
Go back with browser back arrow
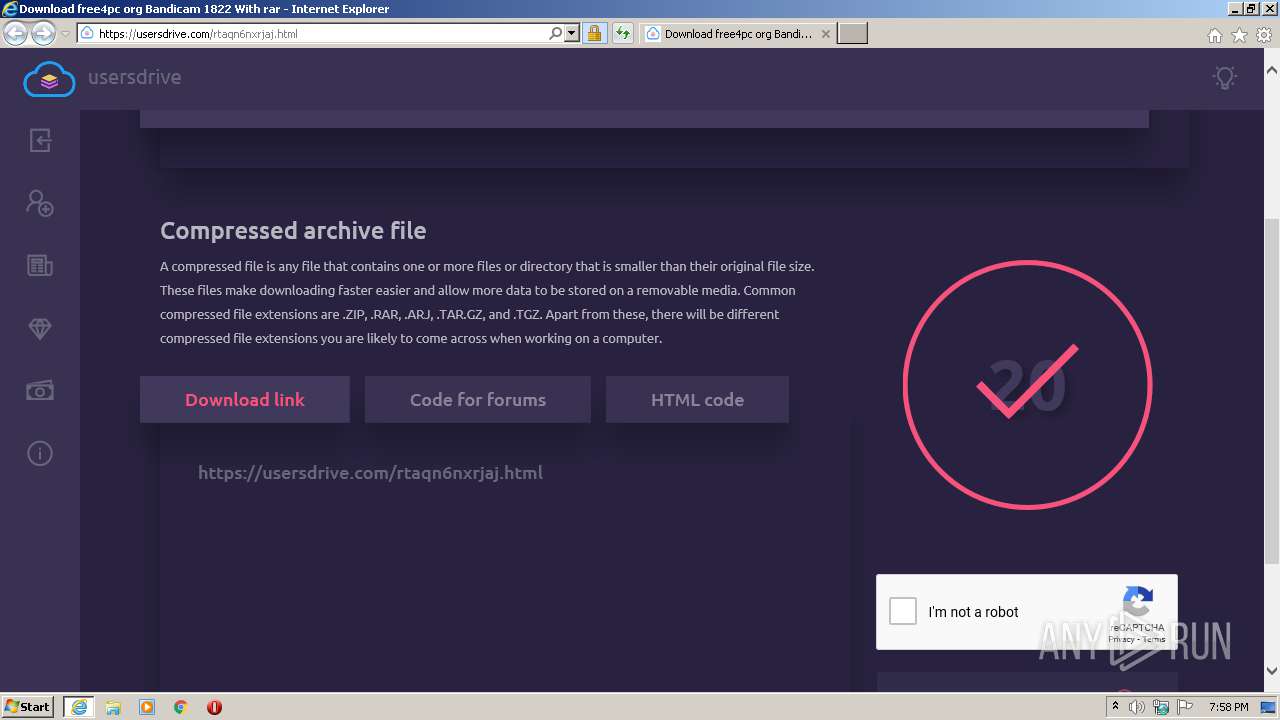15,33
